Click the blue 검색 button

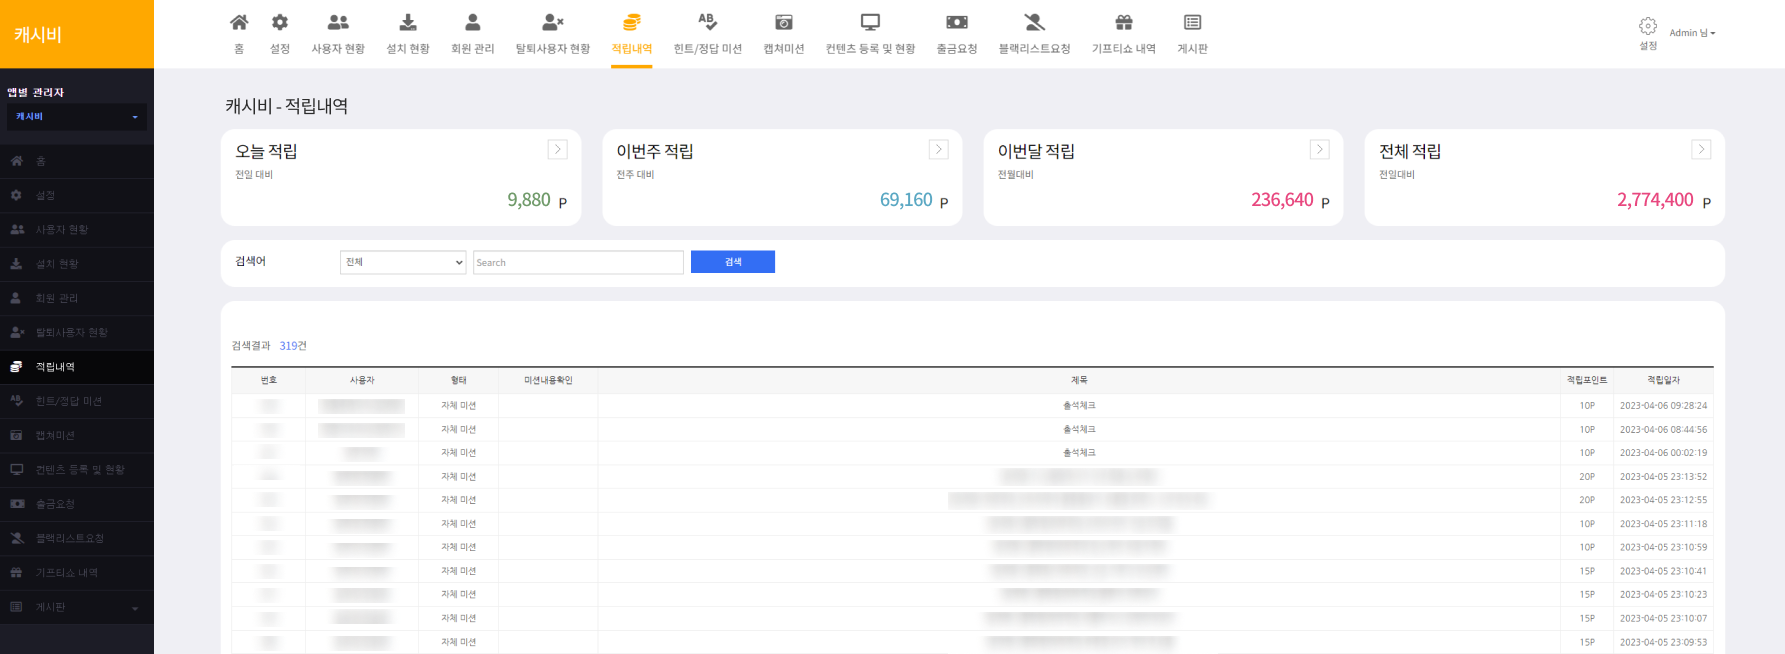pyautogui.click(x=733, y=262)
